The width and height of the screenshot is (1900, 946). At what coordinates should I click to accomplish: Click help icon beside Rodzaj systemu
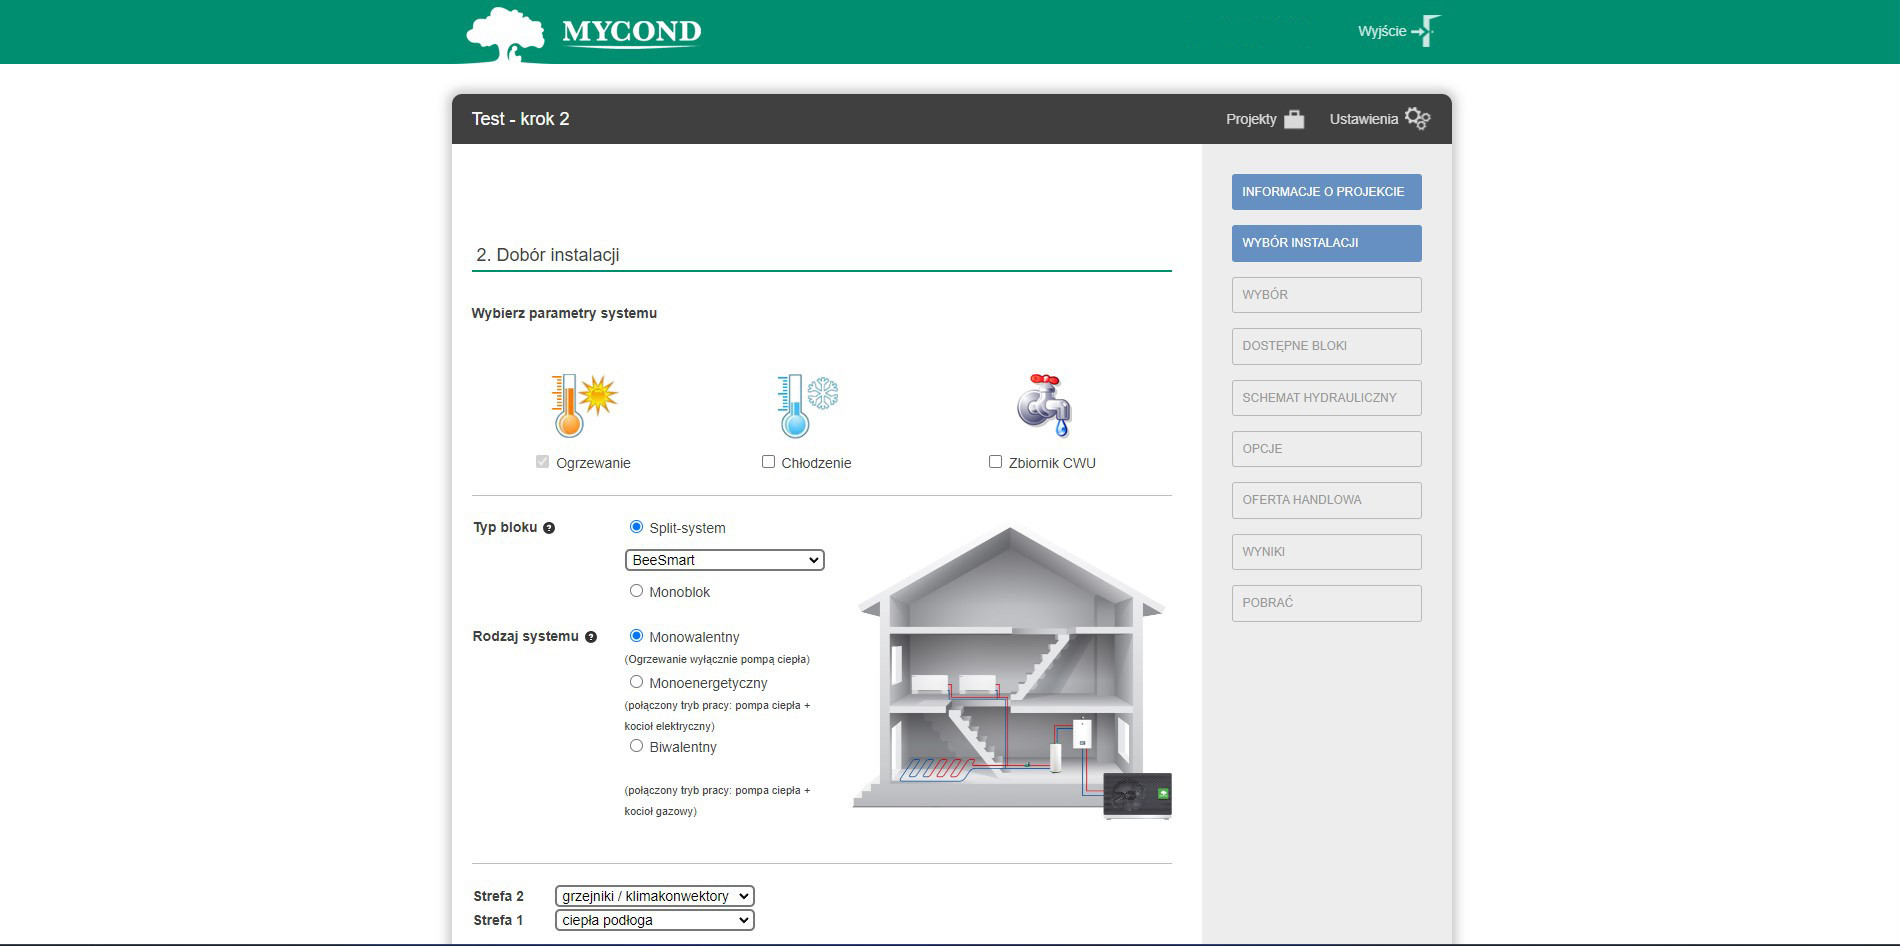click(590, 637)
